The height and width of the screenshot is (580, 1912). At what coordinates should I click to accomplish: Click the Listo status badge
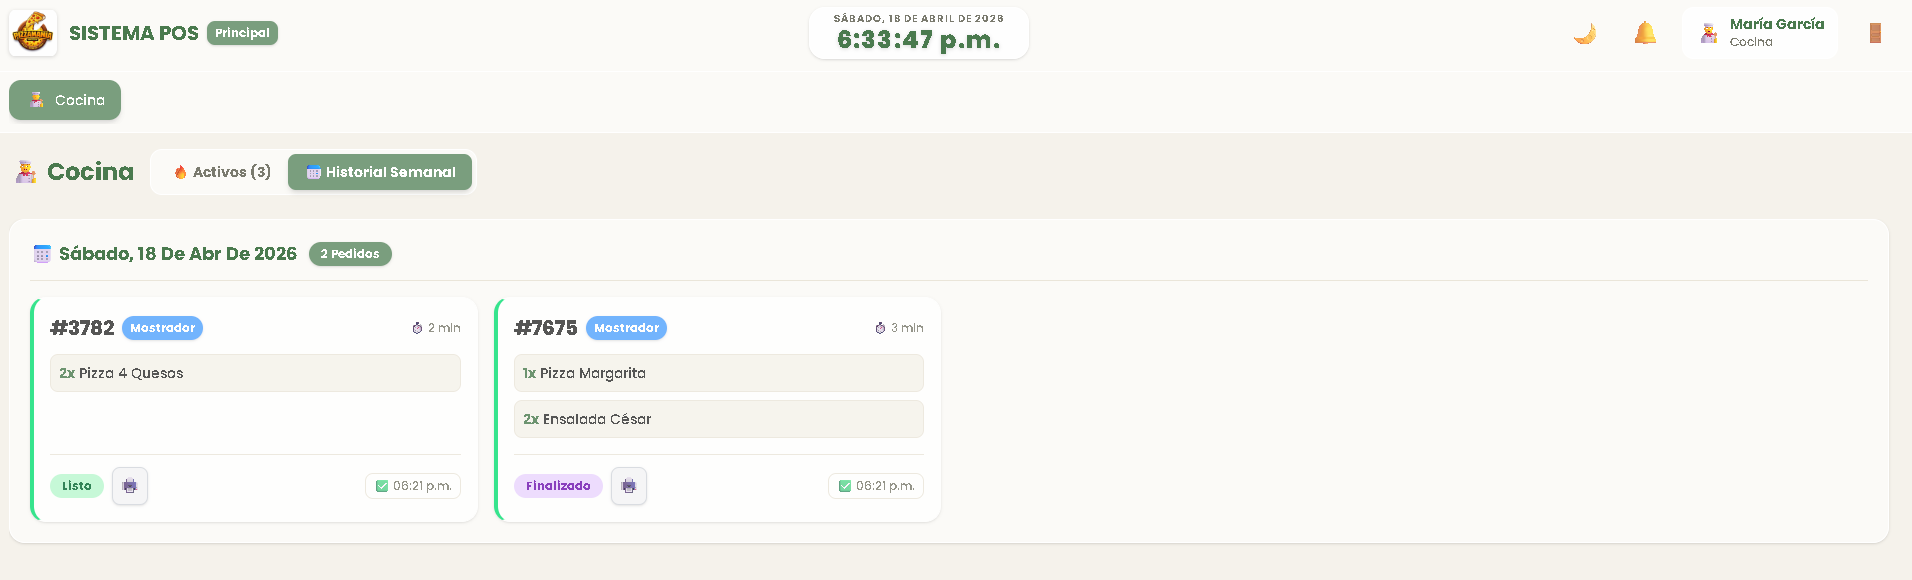tap(77, 486)
